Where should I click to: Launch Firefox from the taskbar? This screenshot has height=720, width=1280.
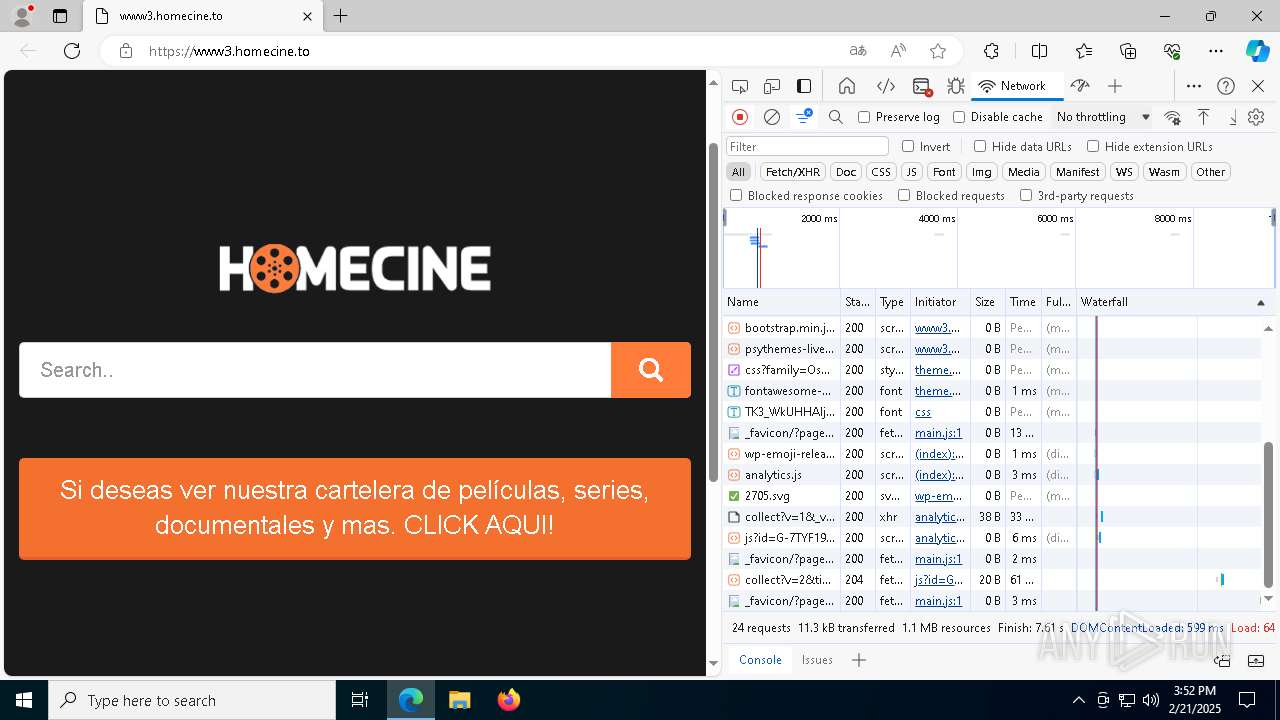(509, 700)
